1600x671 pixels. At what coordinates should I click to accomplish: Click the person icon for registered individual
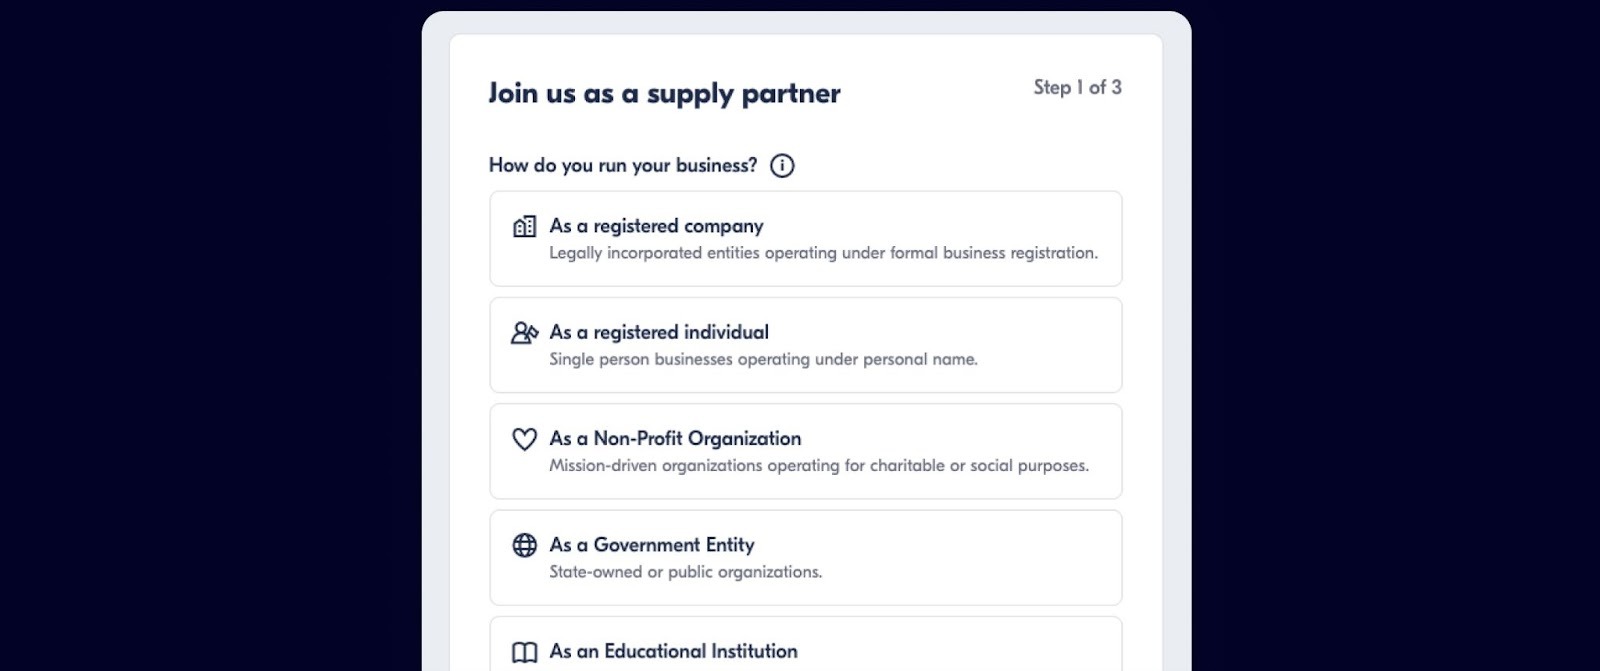524,333
